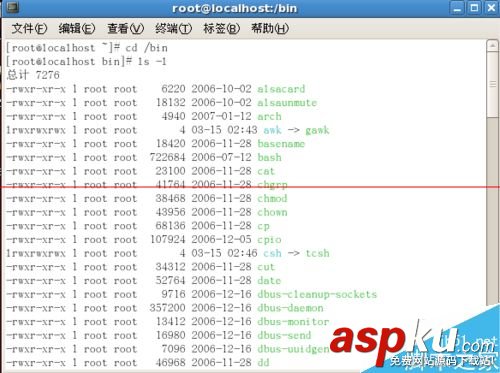Click the gawk link target

[317, 130]
